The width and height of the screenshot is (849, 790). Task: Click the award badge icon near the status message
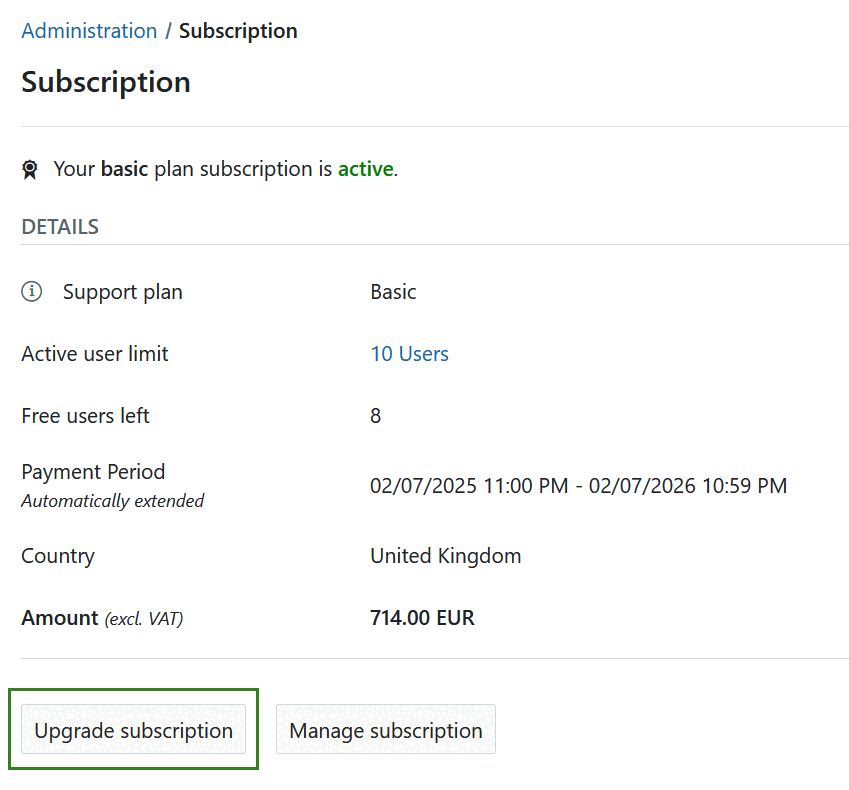tap(30, 169)
